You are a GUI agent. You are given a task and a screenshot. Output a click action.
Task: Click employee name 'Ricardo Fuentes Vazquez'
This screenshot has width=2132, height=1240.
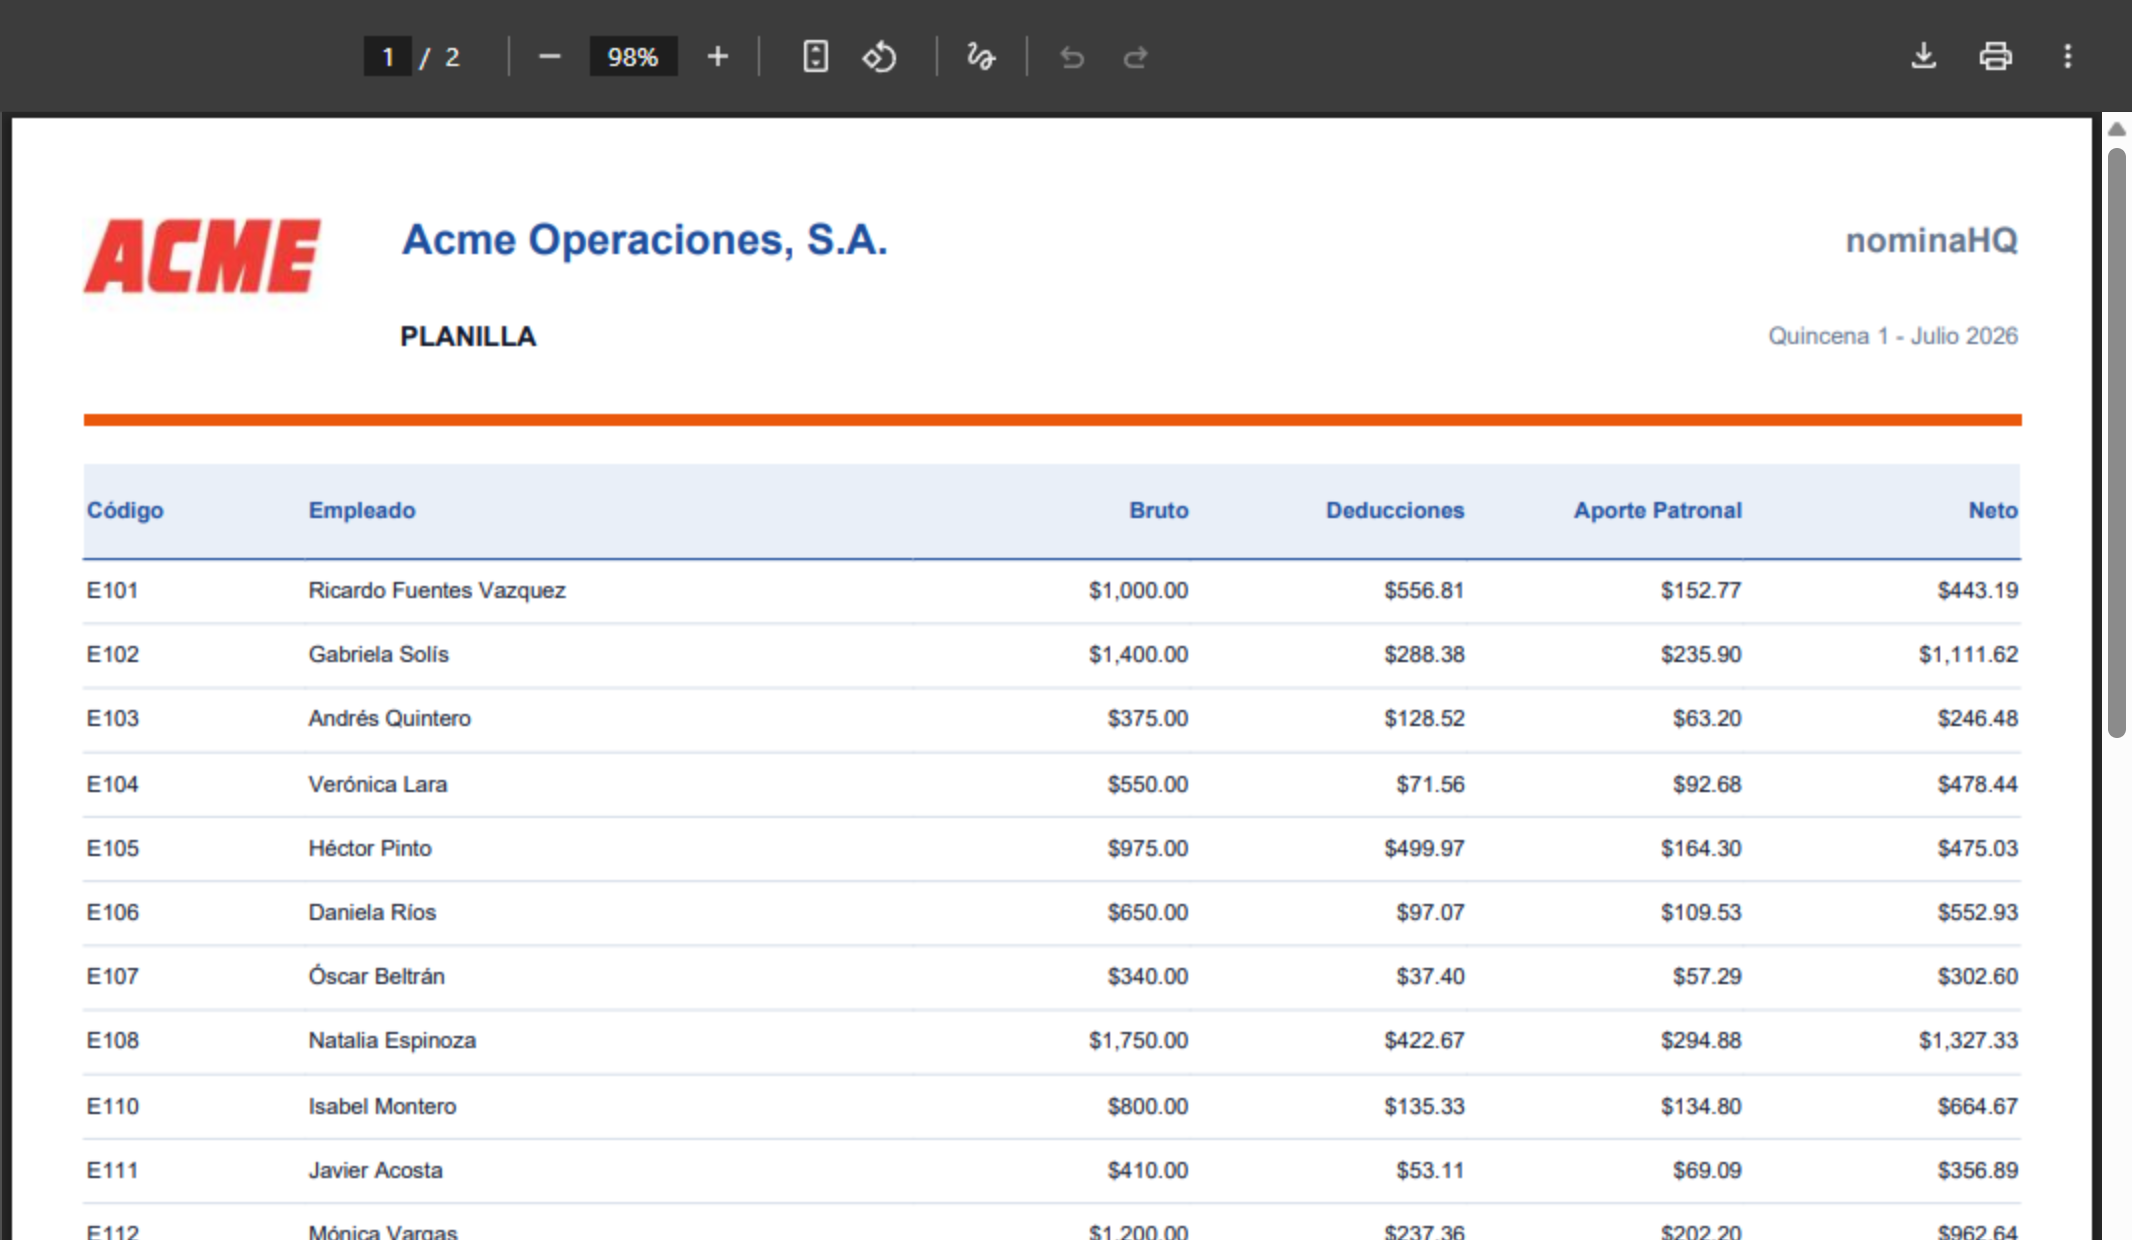(437, 590)
